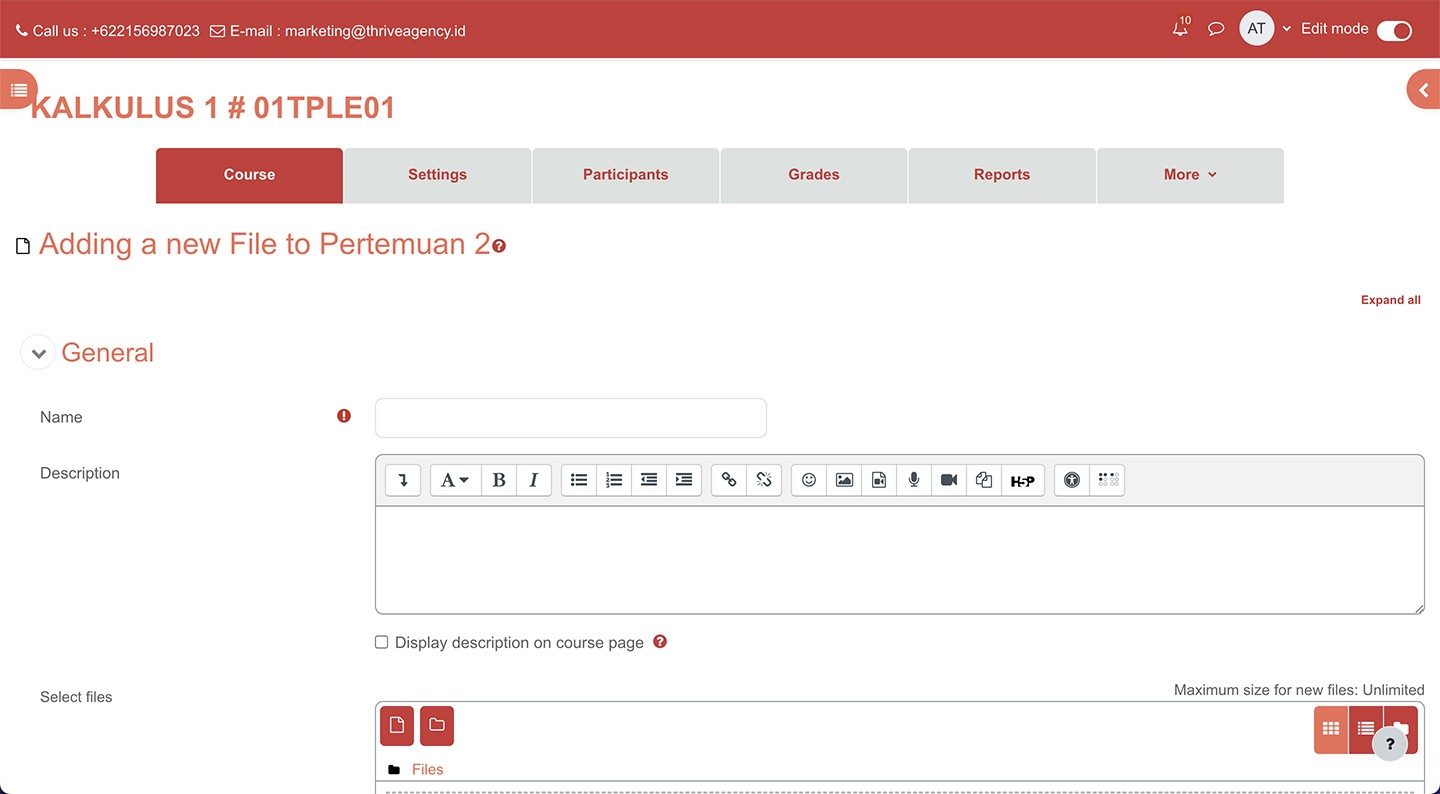Switch file picker to icon grid view

(x=1331, y=729)
